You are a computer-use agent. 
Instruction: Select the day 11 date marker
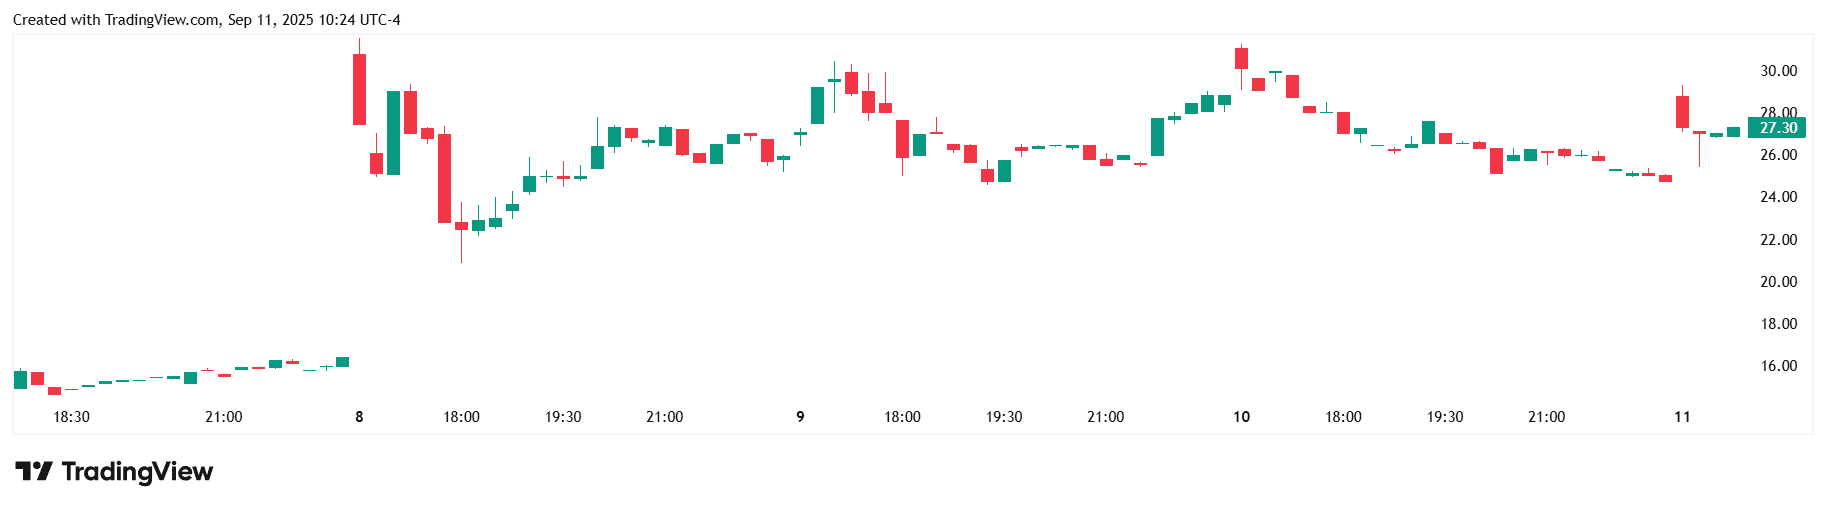pyautogui.click(x=1682, y=417)
